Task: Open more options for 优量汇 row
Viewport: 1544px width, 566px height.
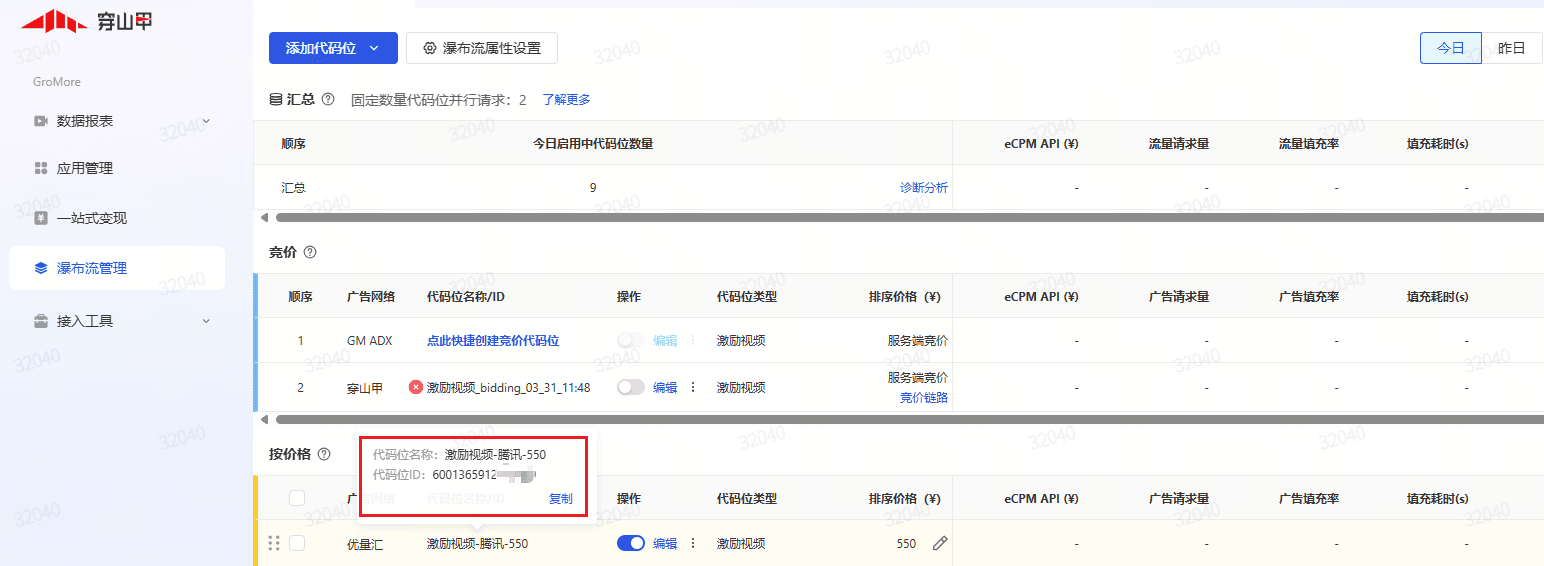Action: pyautogui.click(x=693, y=544)
